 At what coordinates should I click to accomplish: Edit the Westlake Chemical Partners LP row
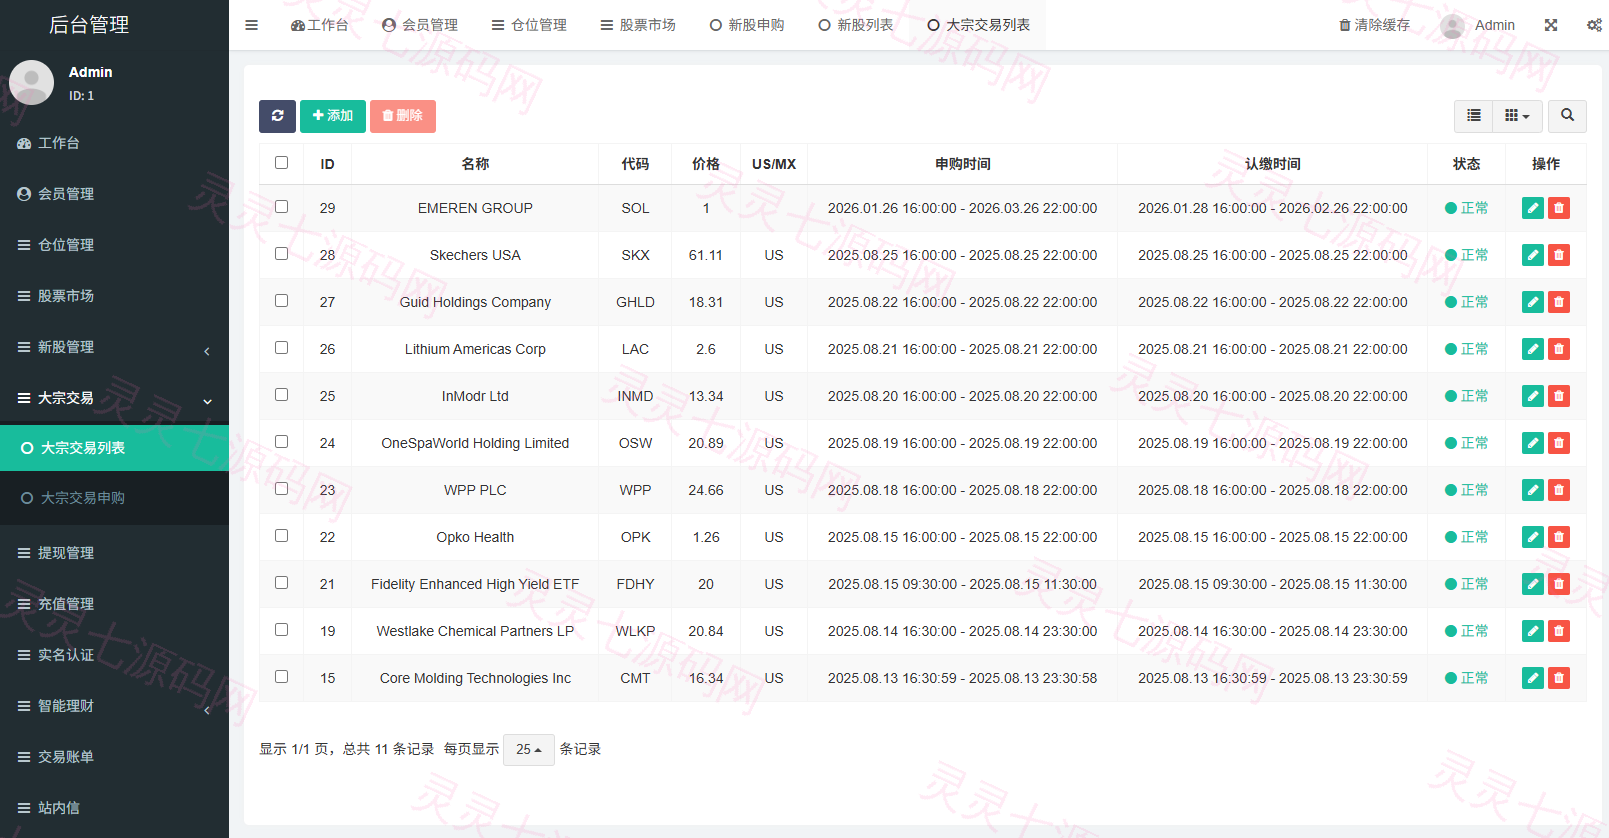pos(1532,631)
